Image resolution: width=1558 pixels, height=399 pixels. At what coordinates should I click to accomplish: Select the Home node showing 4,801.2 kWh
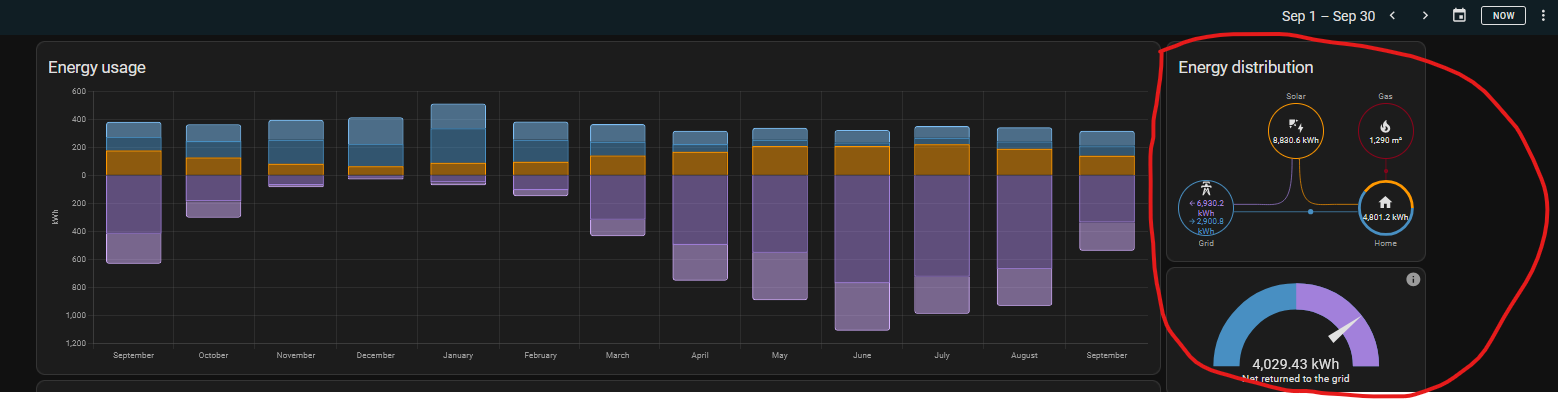coord(1385,208)
